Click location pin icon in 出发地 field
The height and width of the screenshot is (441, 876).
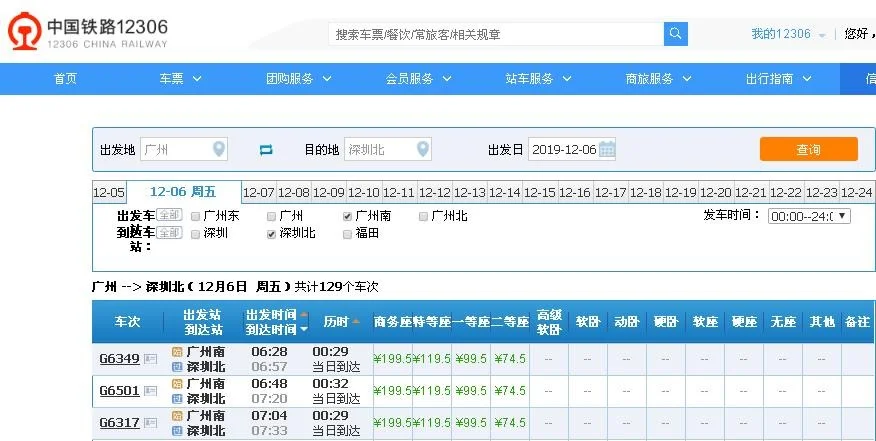[x=219, y=149]
